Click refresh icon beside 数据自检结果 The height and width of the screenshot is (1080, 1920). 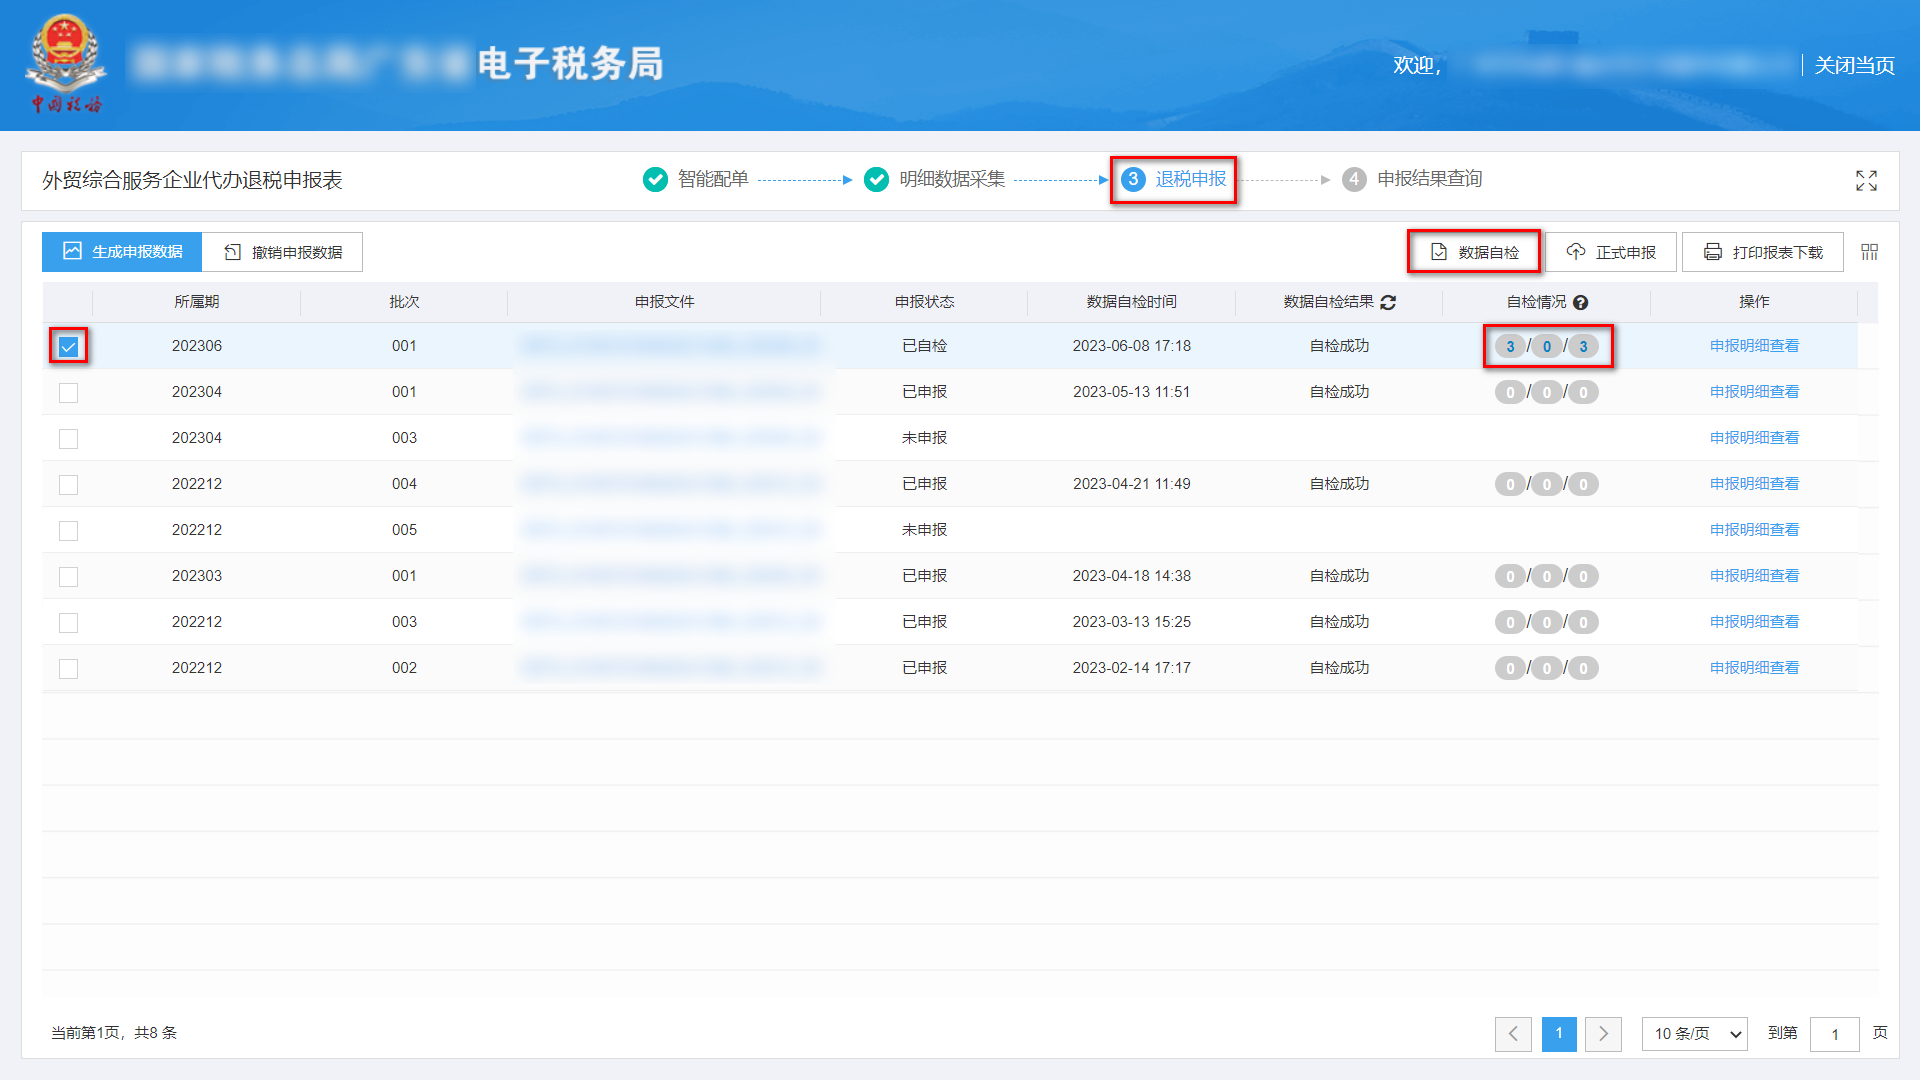tap(1388, 302)
